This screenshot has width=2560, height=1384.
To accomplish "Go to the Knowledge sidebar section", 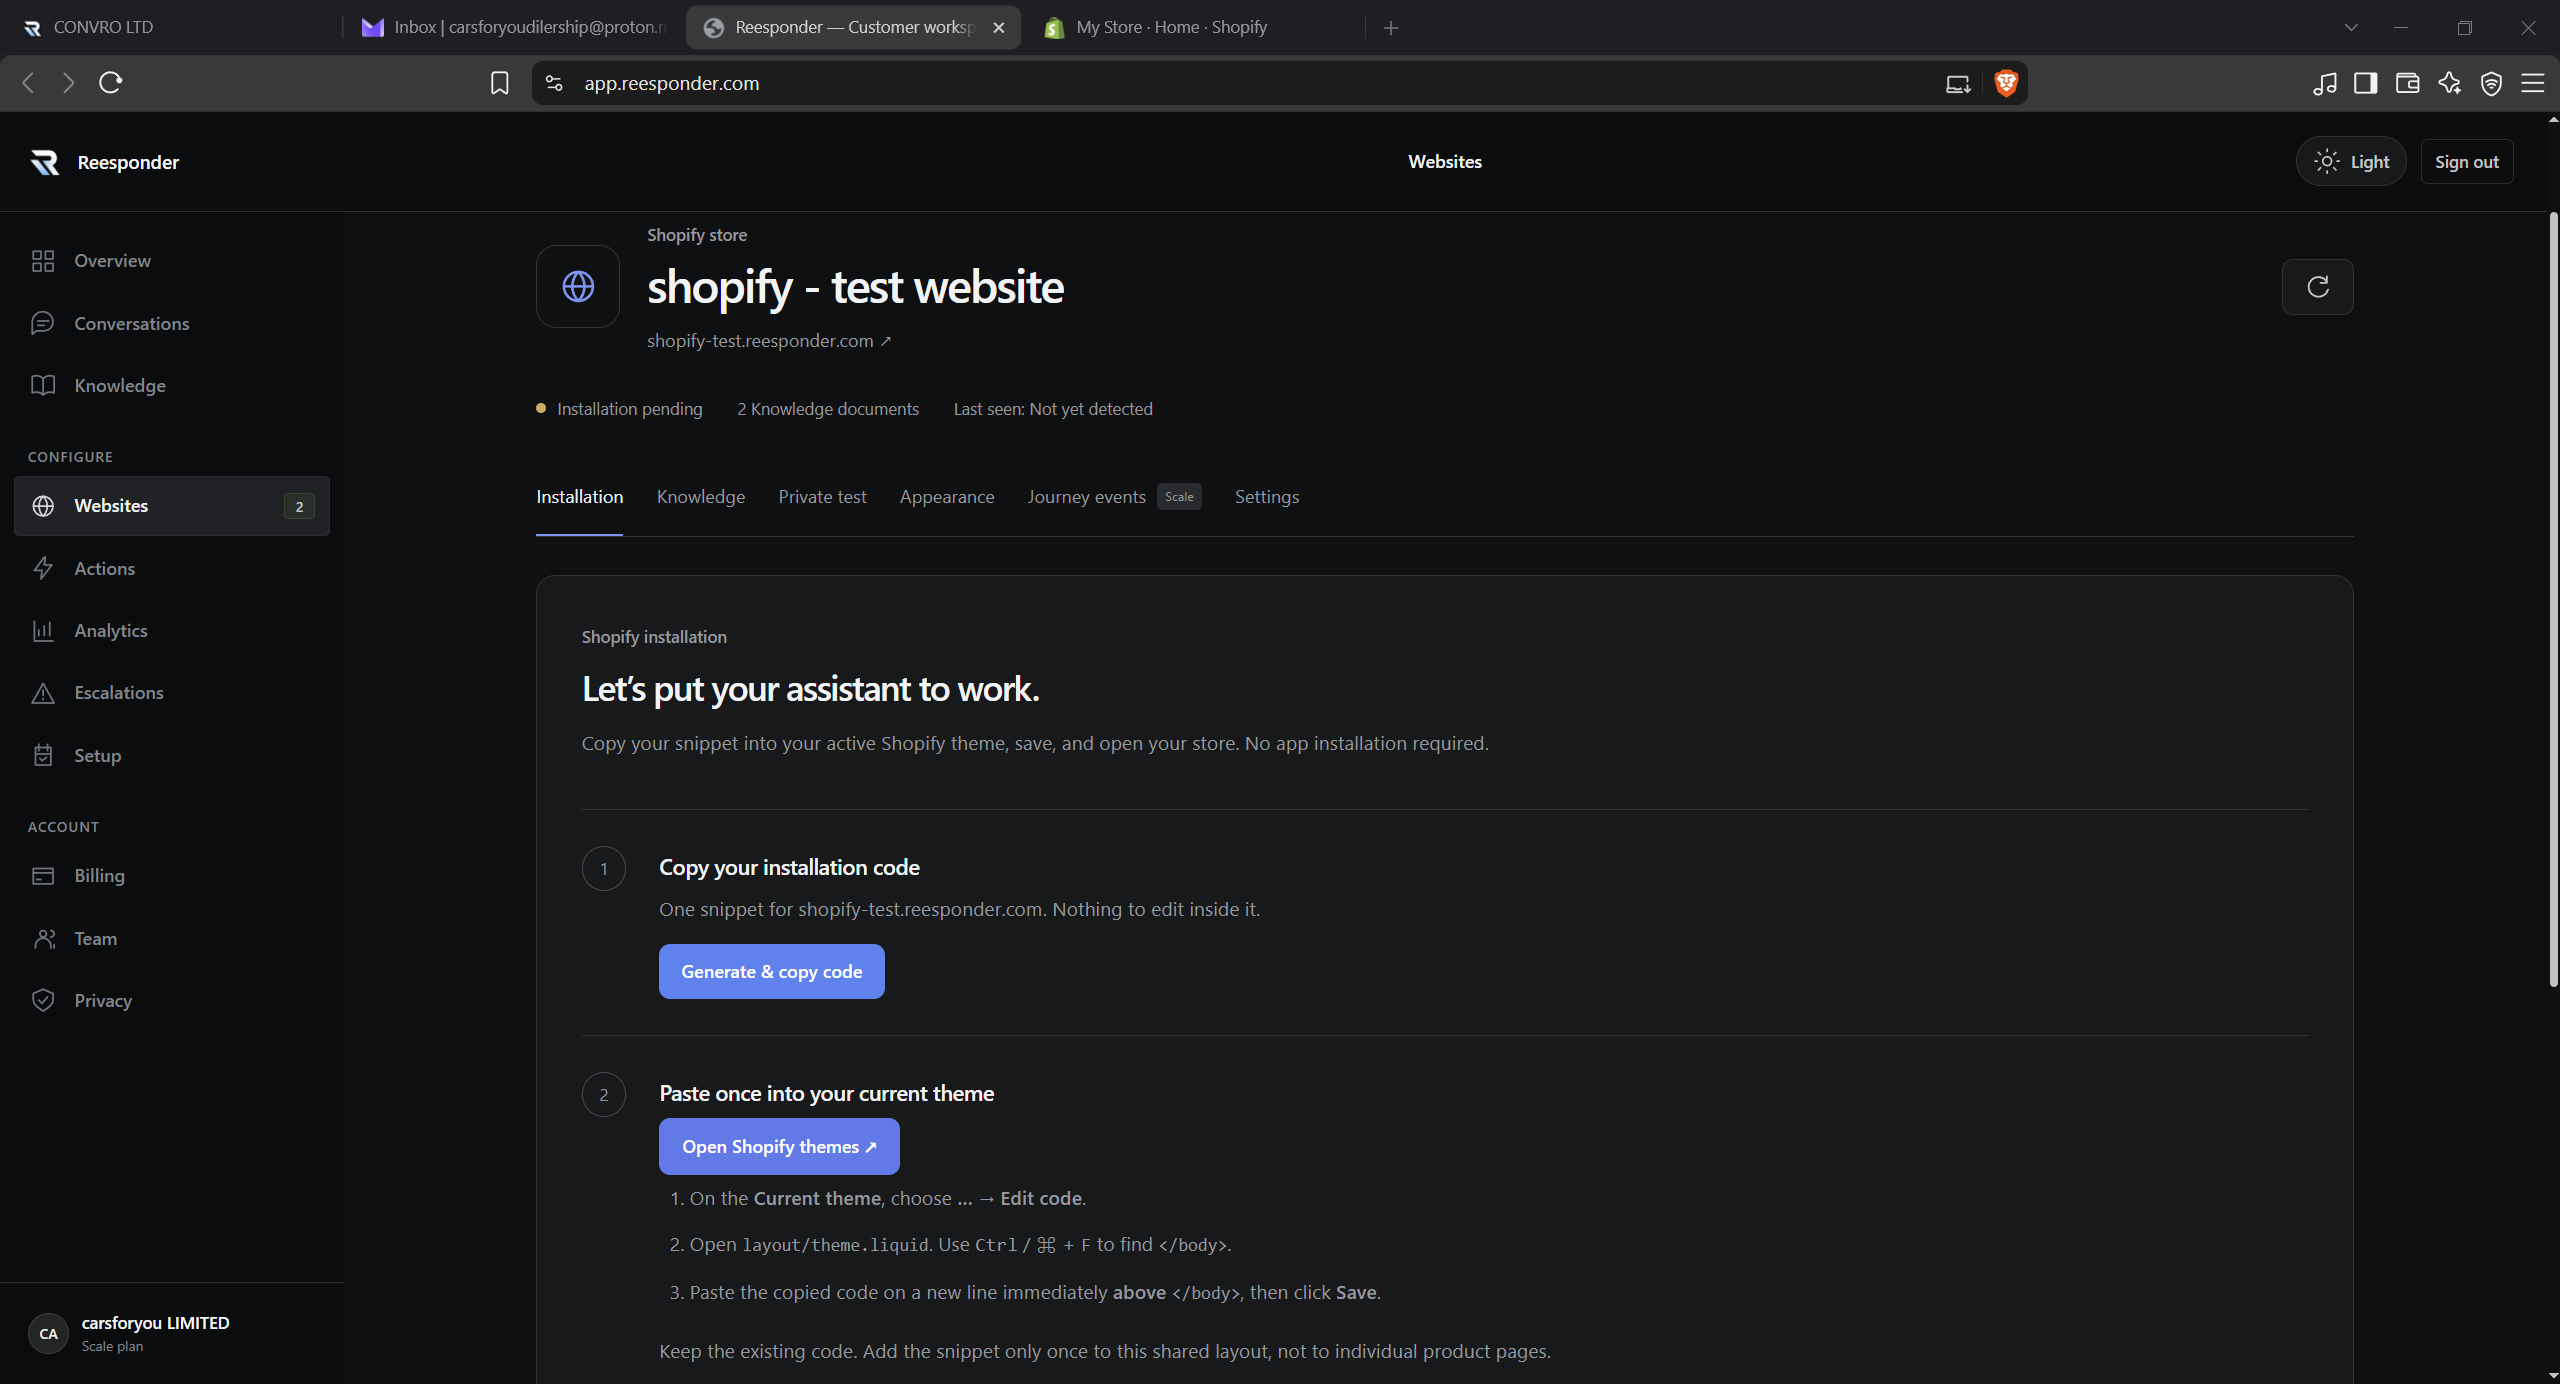I will tap(172, 385).
